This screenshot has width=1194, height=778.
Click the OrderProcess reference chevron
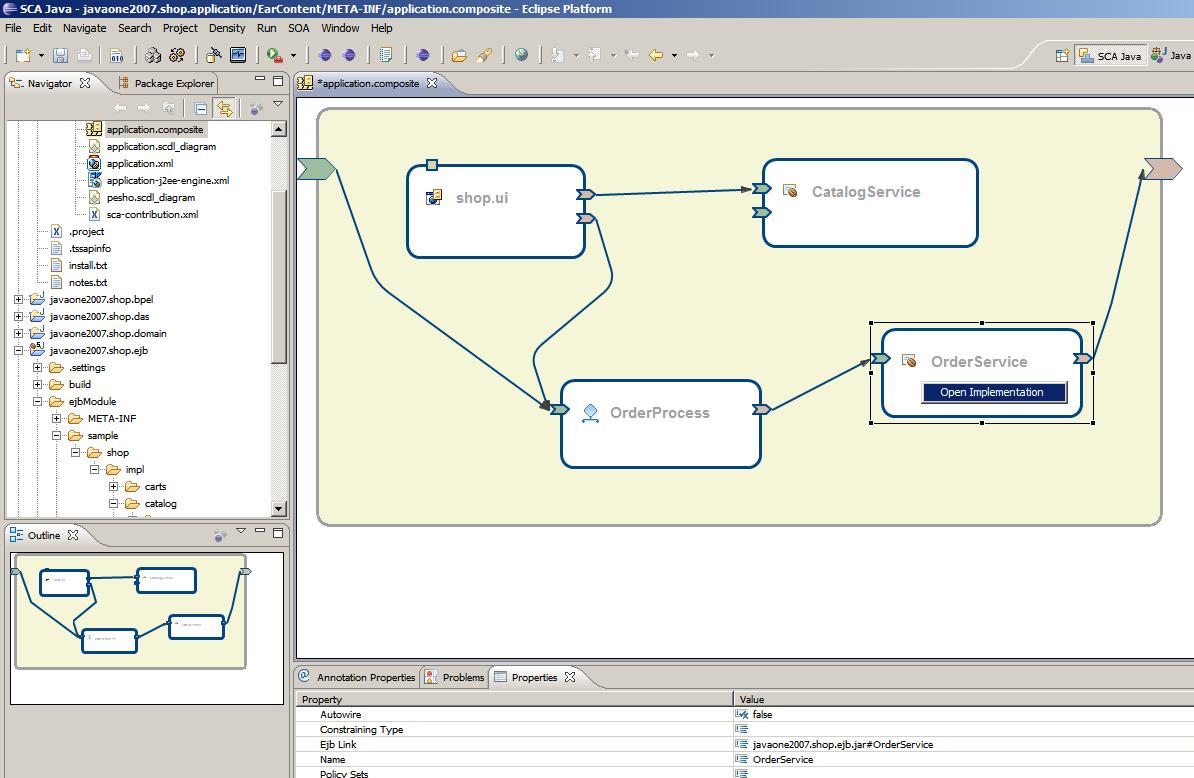point(761,410)
